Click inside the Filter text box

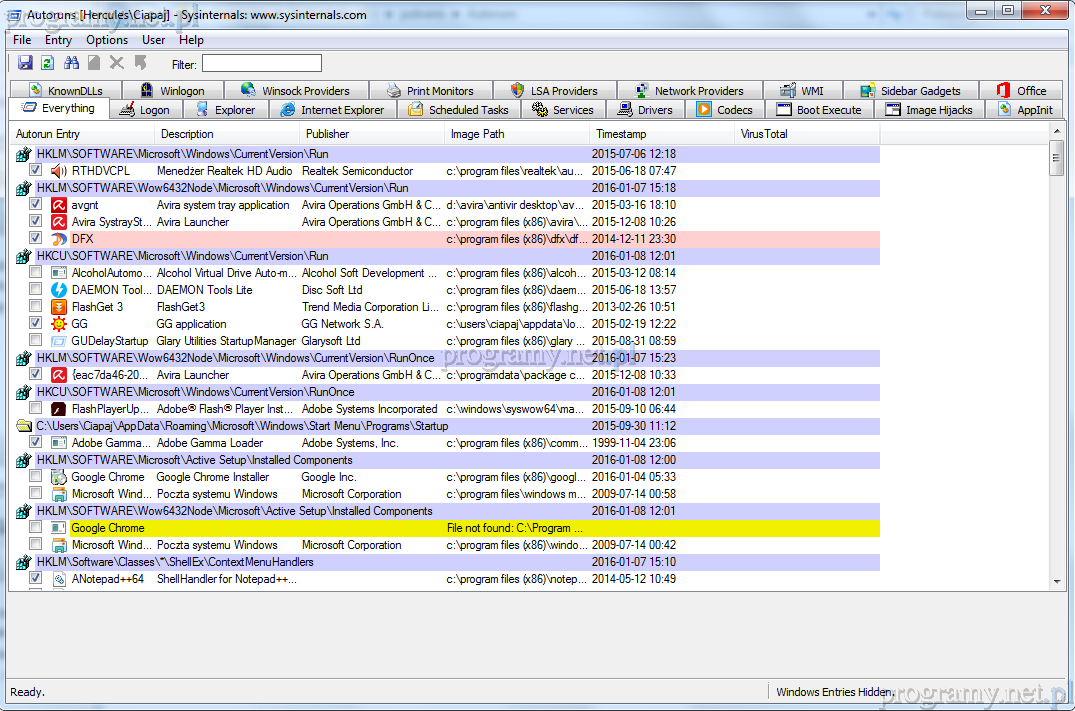pos(262,64)
